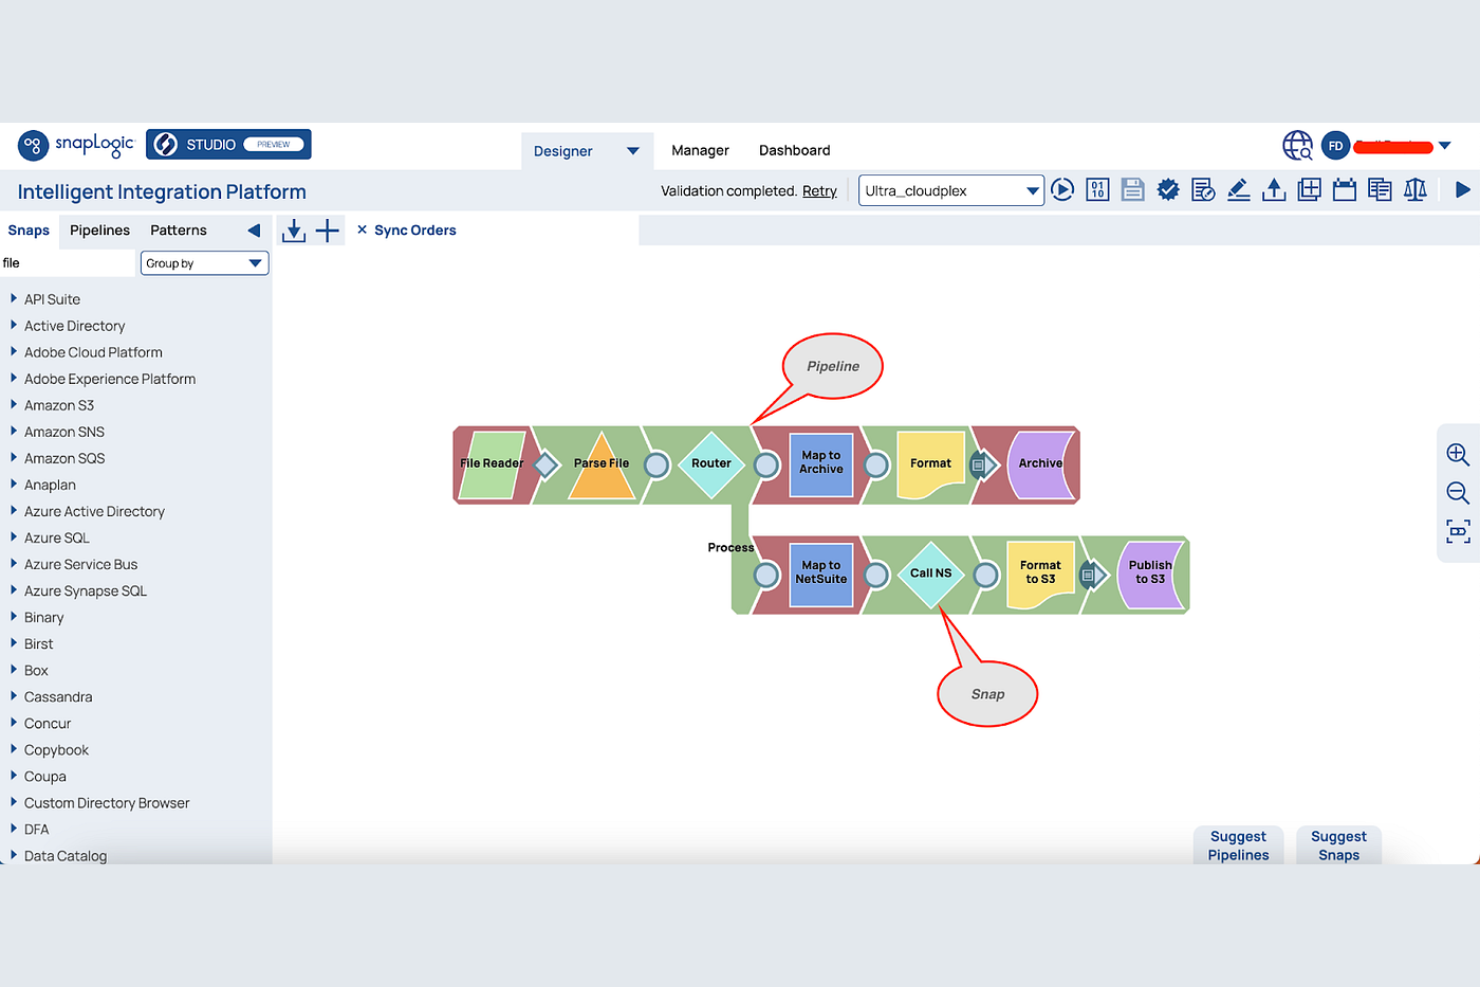Expand the Anaplan category
The width and height of the screenshot is (1480, 987).
pos(13,484)
